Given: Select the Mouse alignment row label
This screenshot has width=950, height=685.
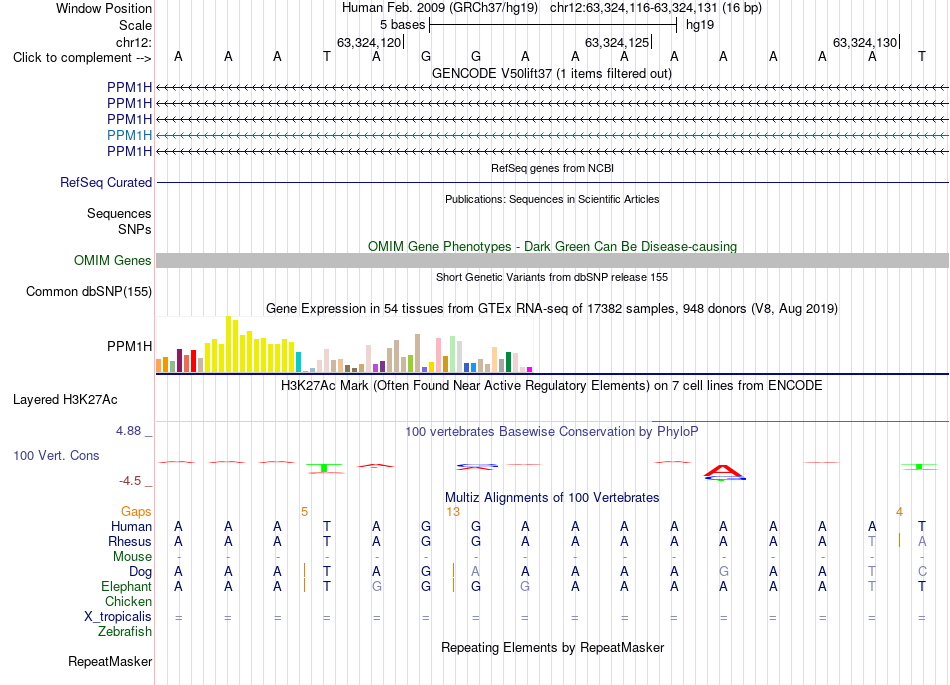Looking at the screenshot, I should pyautogui.click(x=132, y=557).
